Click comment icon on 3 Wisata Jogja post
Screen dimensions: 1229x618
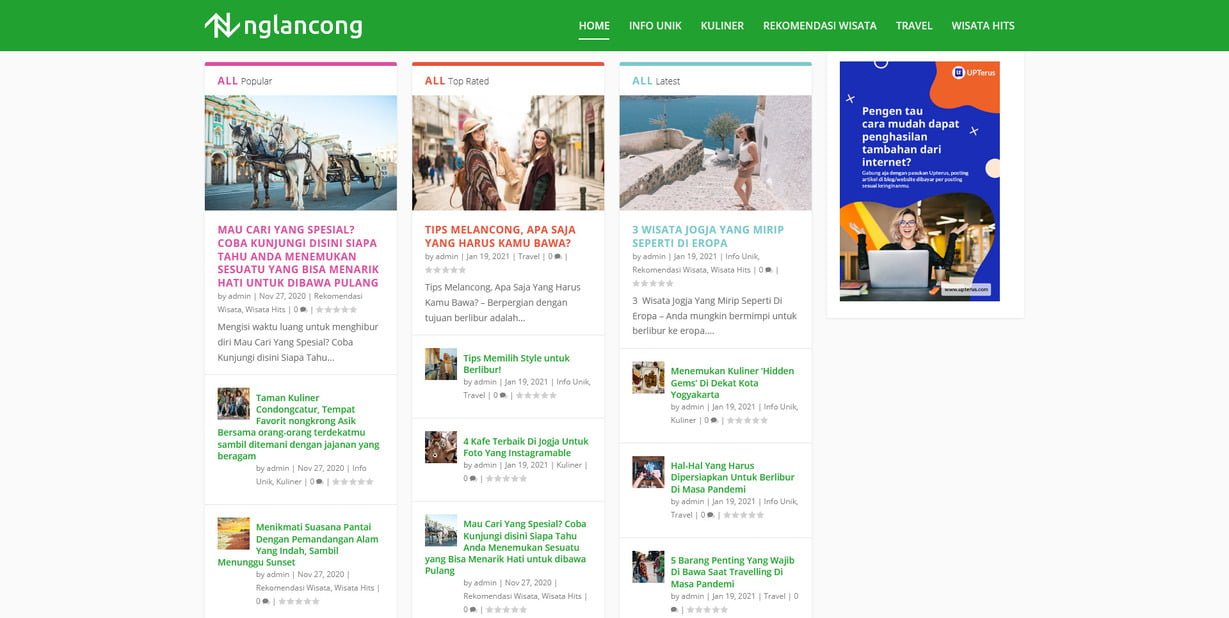click(x=768, y=270)
